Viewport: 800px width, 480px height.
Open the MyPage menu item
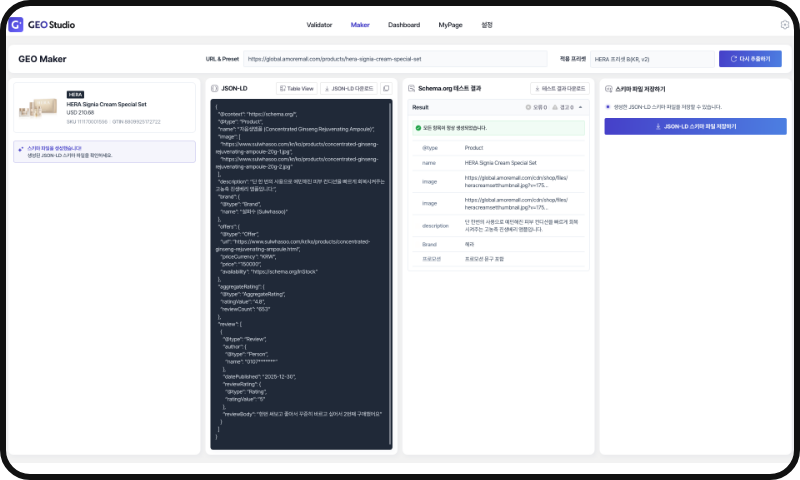(450, 24)
